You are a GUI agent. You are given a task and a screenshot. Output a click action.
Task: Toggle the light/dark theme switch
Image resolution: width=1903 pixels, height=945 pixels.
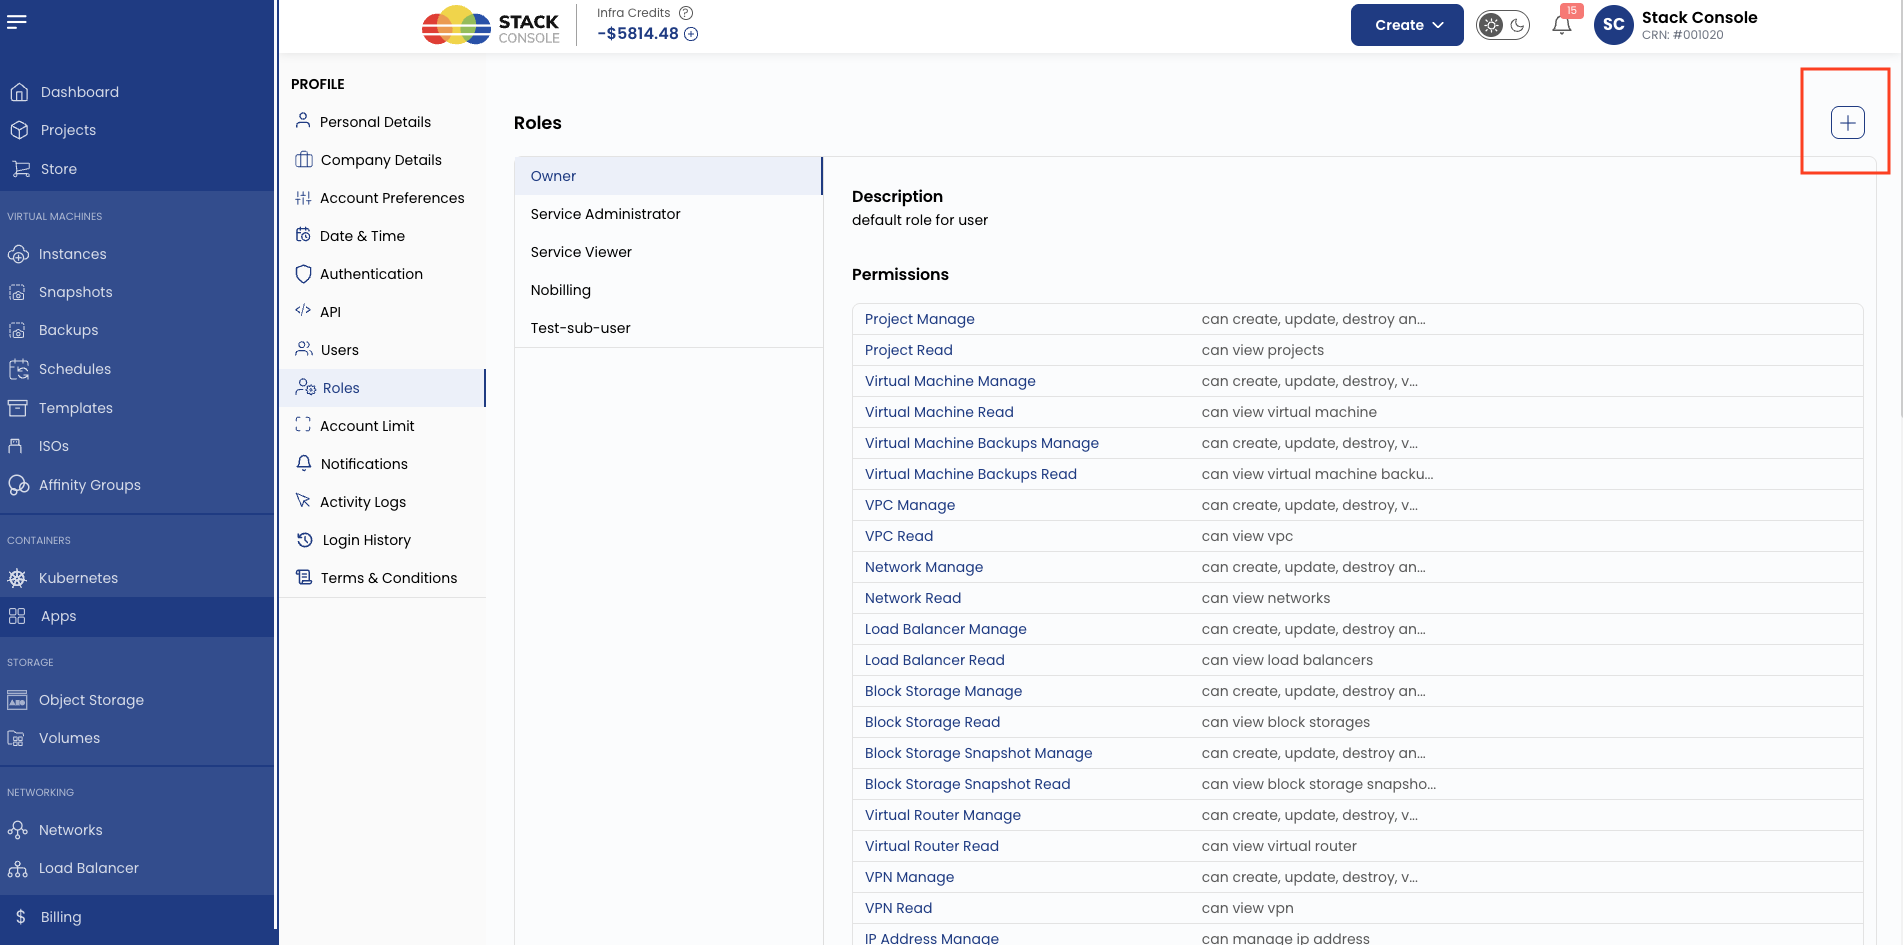coord(1503,25)
